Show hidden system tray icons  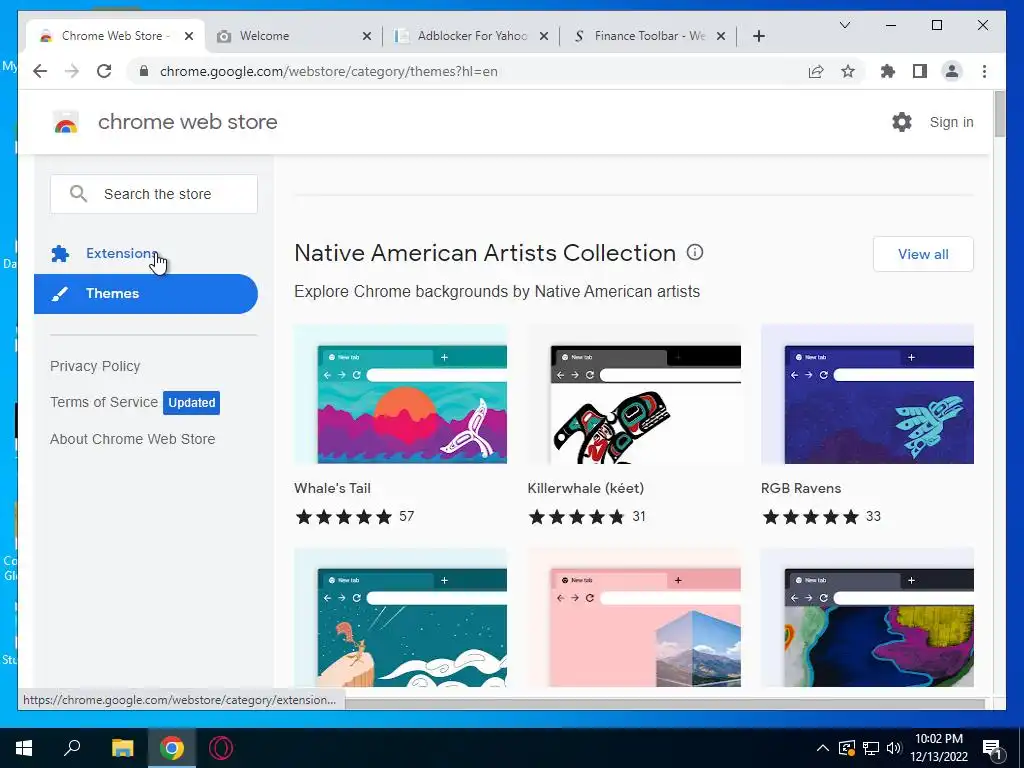pyautogui.click(x=823, y=748)
